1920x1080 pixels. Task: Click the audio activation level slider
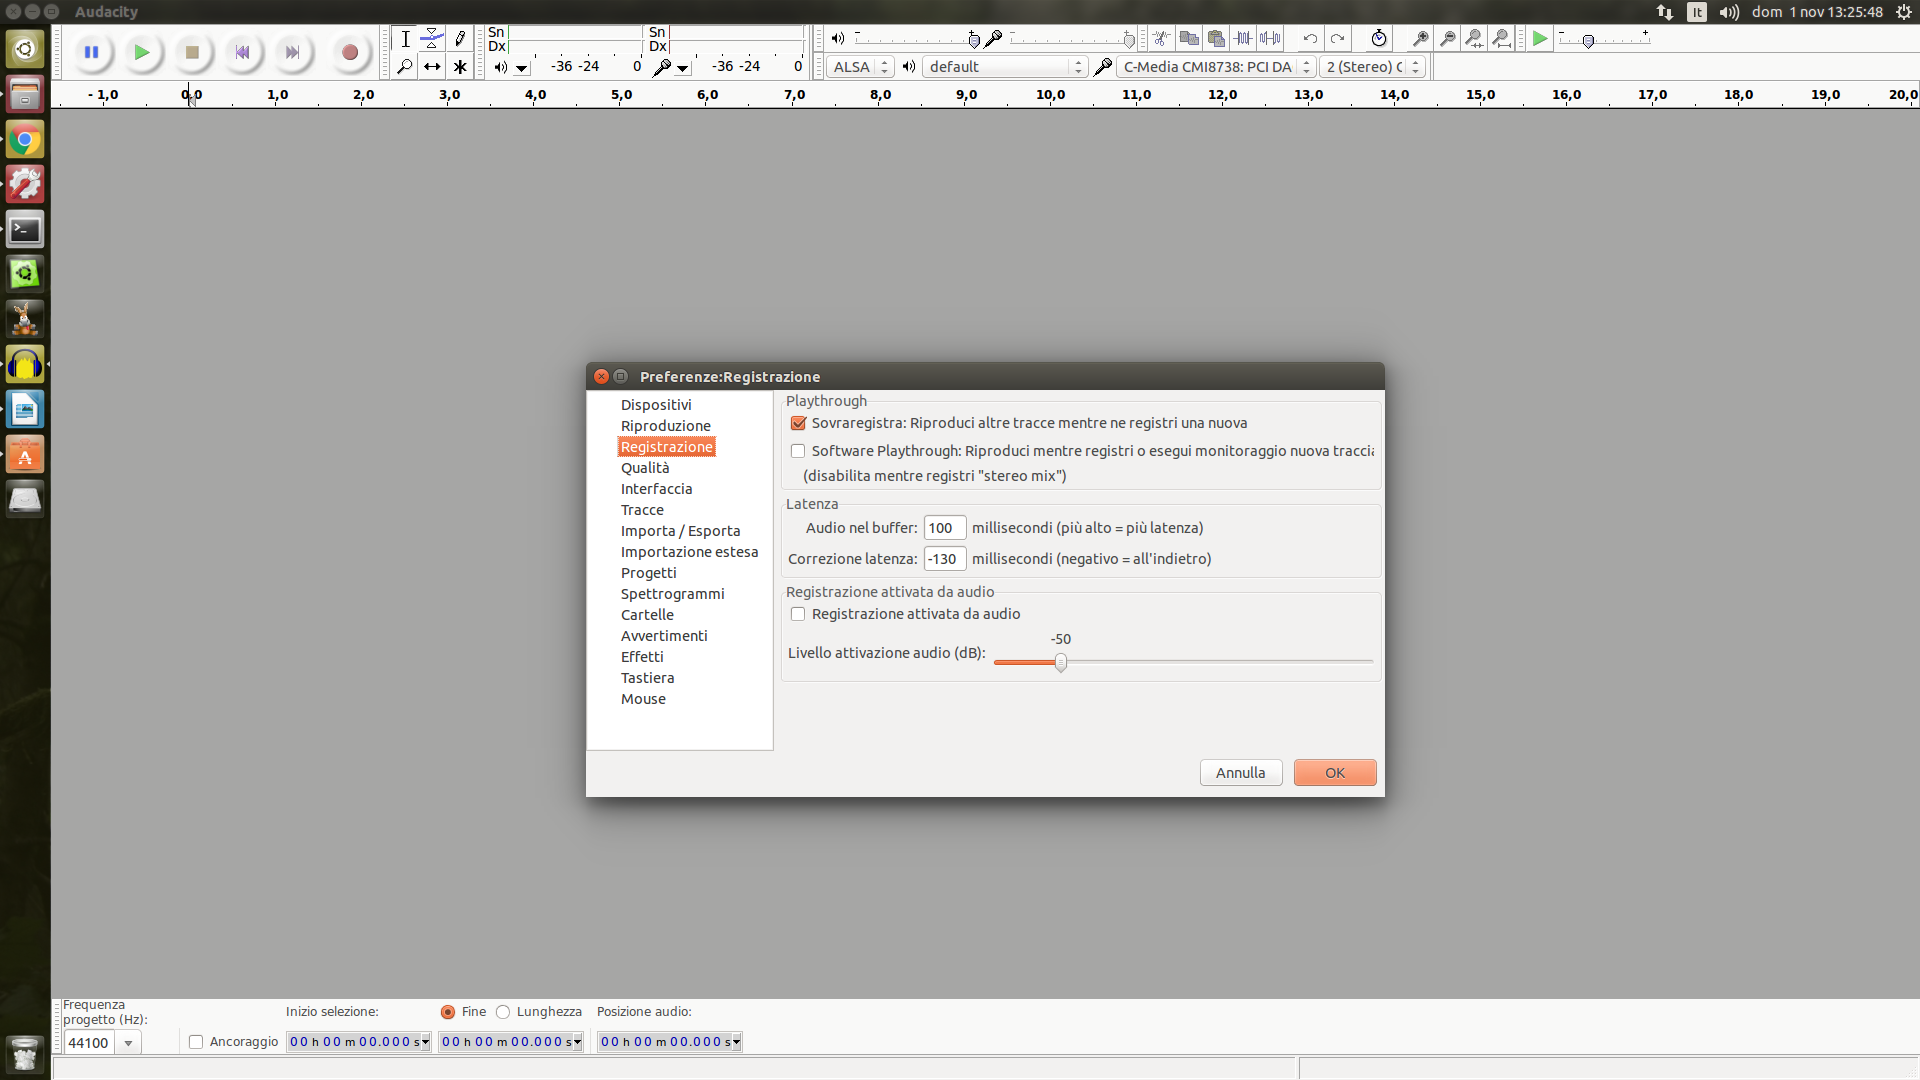click(1061, 662)
